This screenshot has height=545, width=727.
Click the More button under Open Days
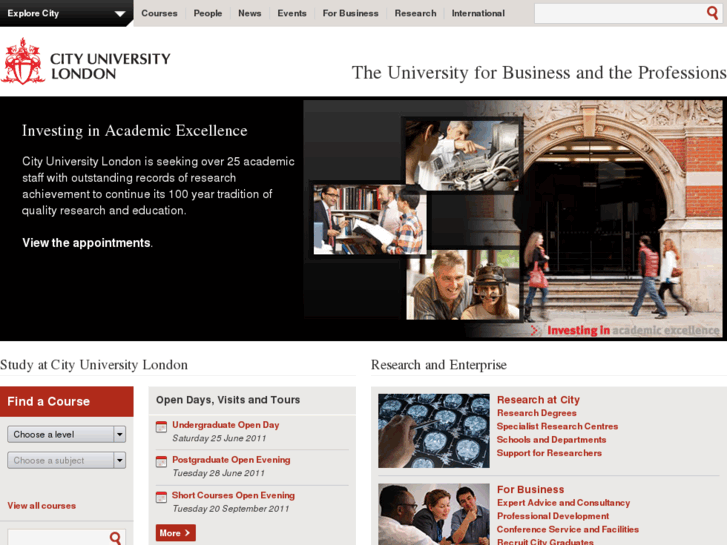[176, 533]
